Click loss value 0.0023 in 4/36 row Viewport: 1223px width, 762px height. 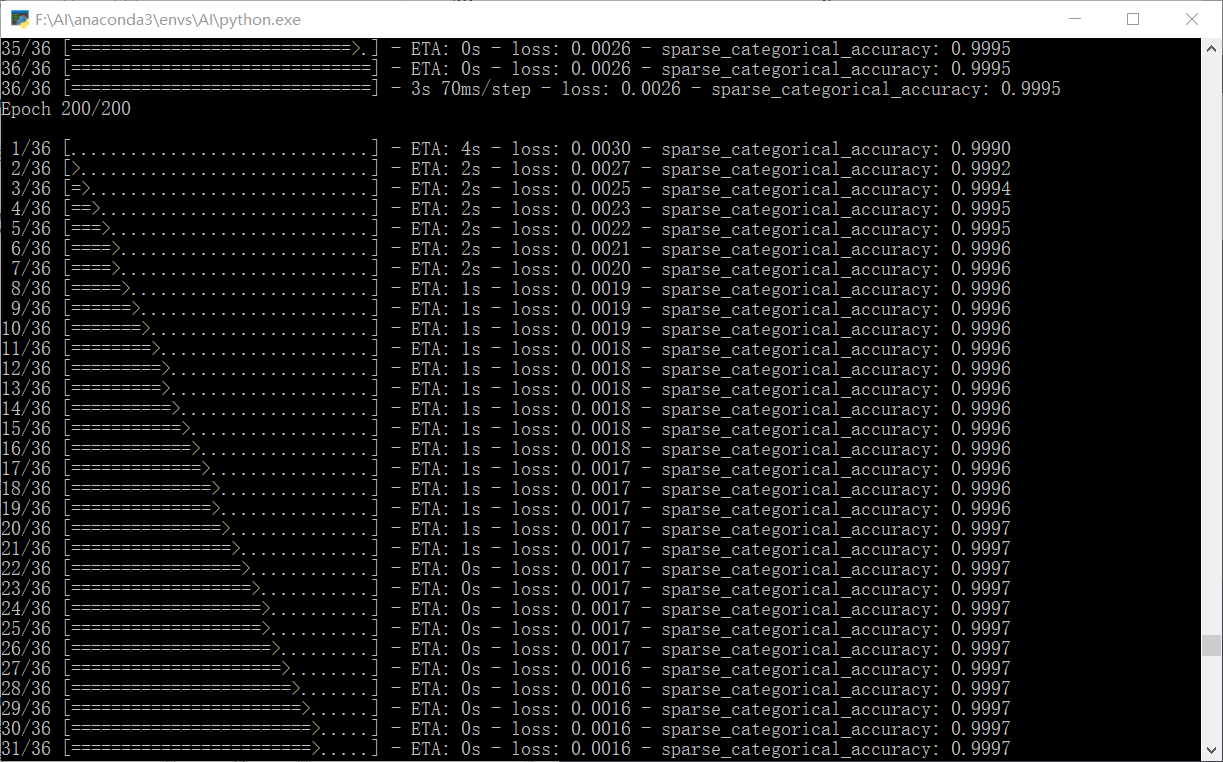pos(601,209)
